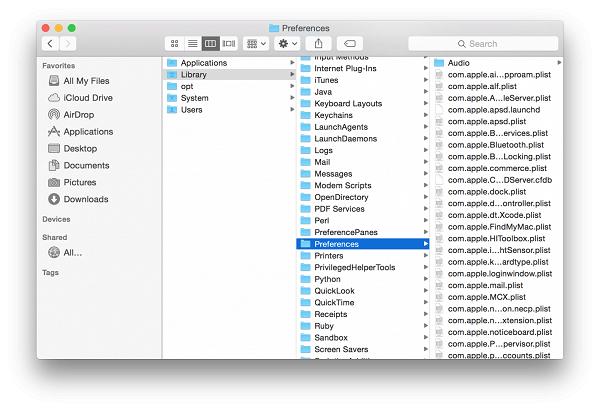
Task: Click the Share toolbar button
Action: click(x=318, y=44)
